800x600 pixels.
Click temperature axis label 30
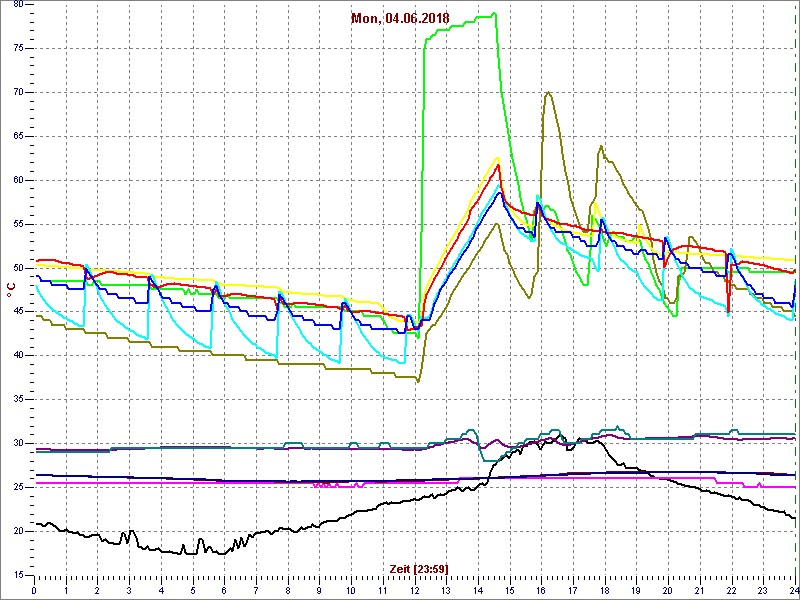18,443
